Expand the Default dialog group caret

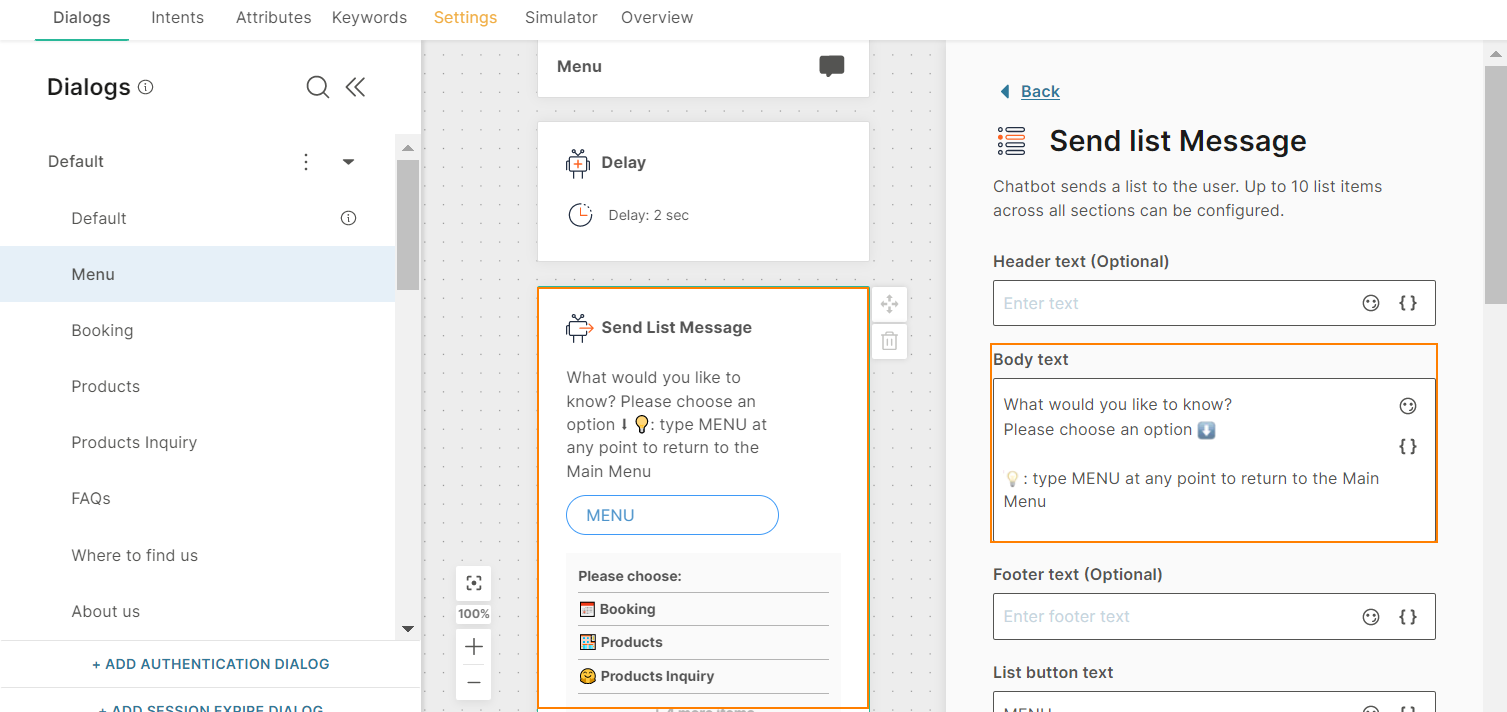click(x=348, y=161)
